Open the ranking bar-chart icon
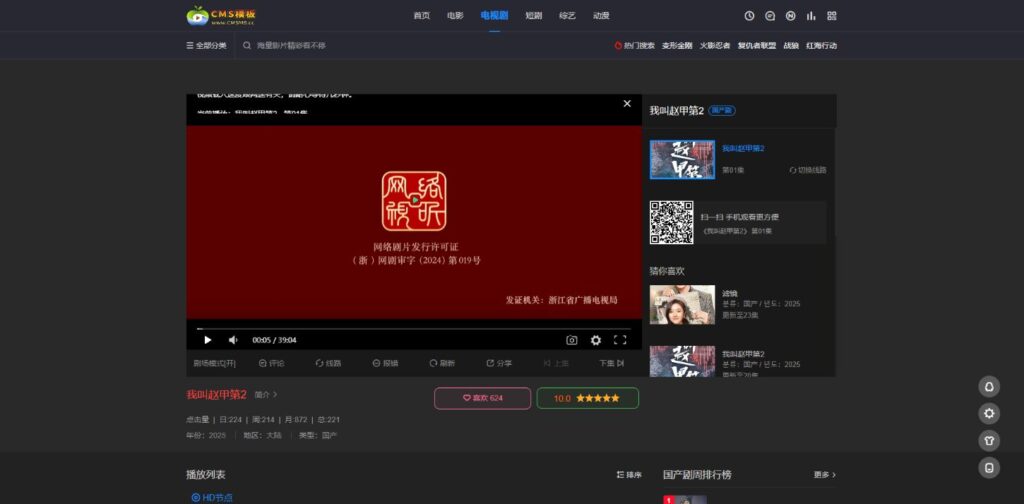Viewport: 1024px width, 504px height. click(x=811, y=16)
